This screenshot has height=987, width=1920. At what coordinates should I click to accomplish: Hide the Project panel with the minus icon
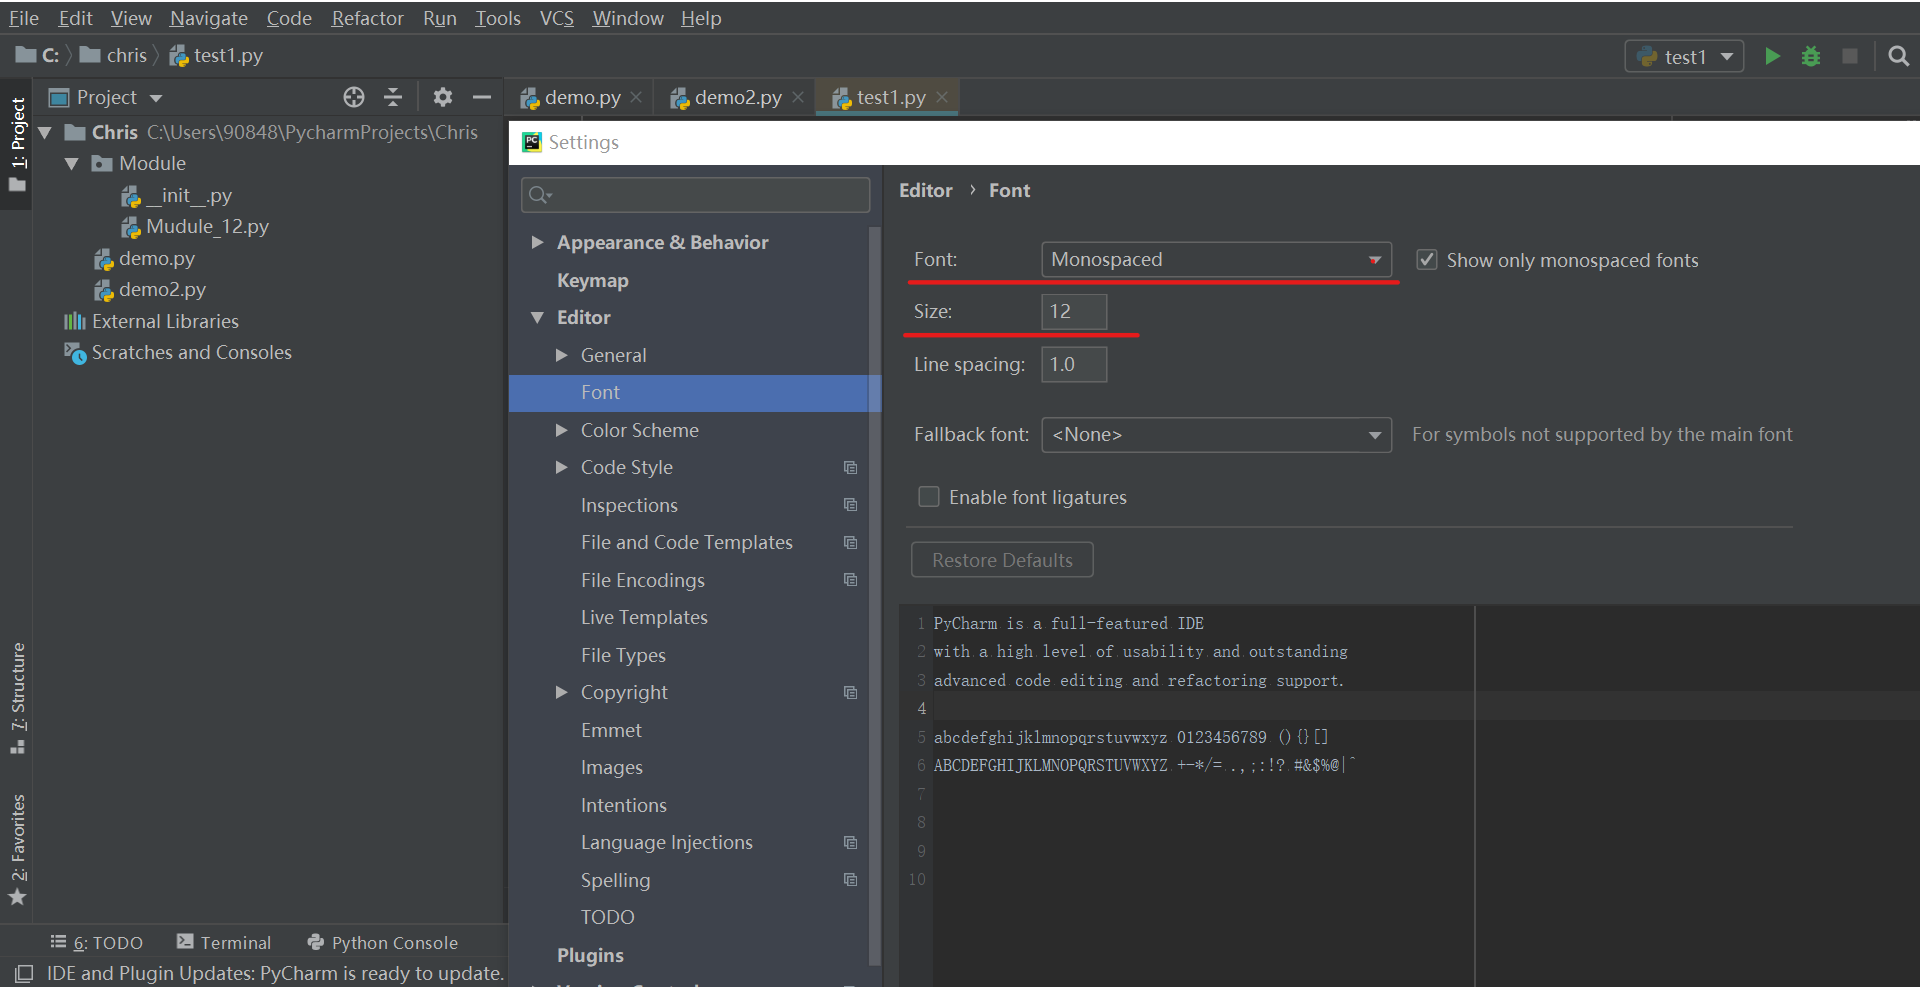[482, 97]
